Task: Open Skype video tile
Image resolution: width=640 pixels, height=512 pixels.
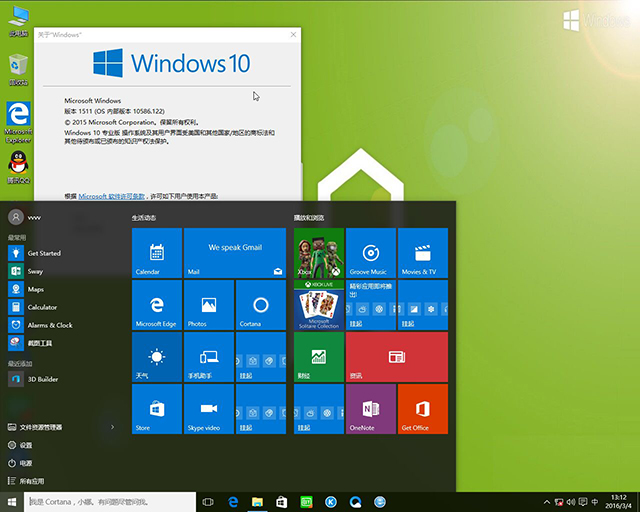Action: [209, 409]
